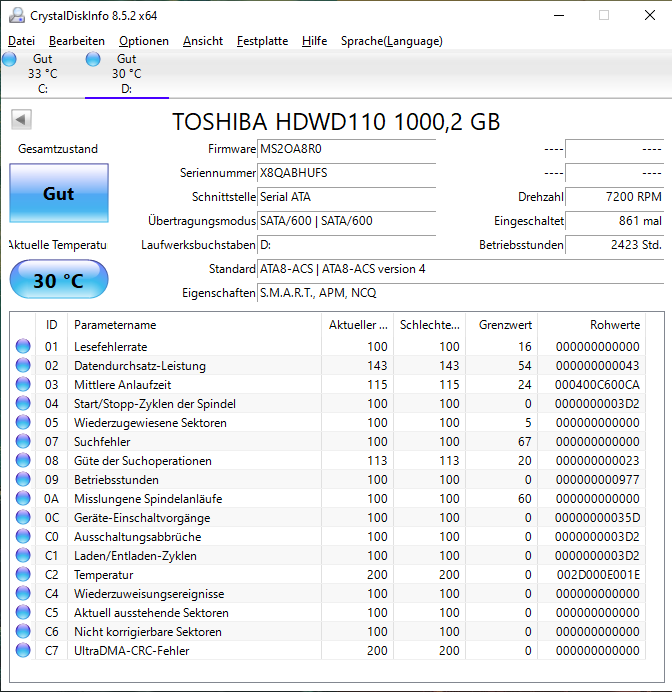Switch to drive C: disk tab

point(43,74)
